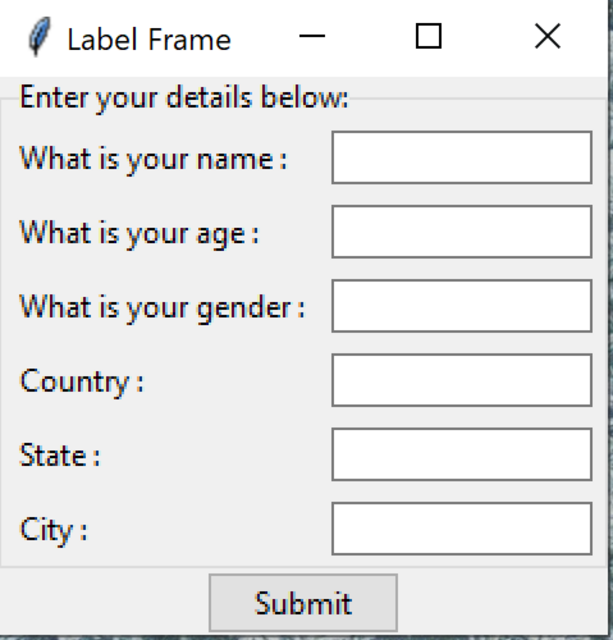Minimize the Label Frame window
The image size is (613, 640).
312,37
